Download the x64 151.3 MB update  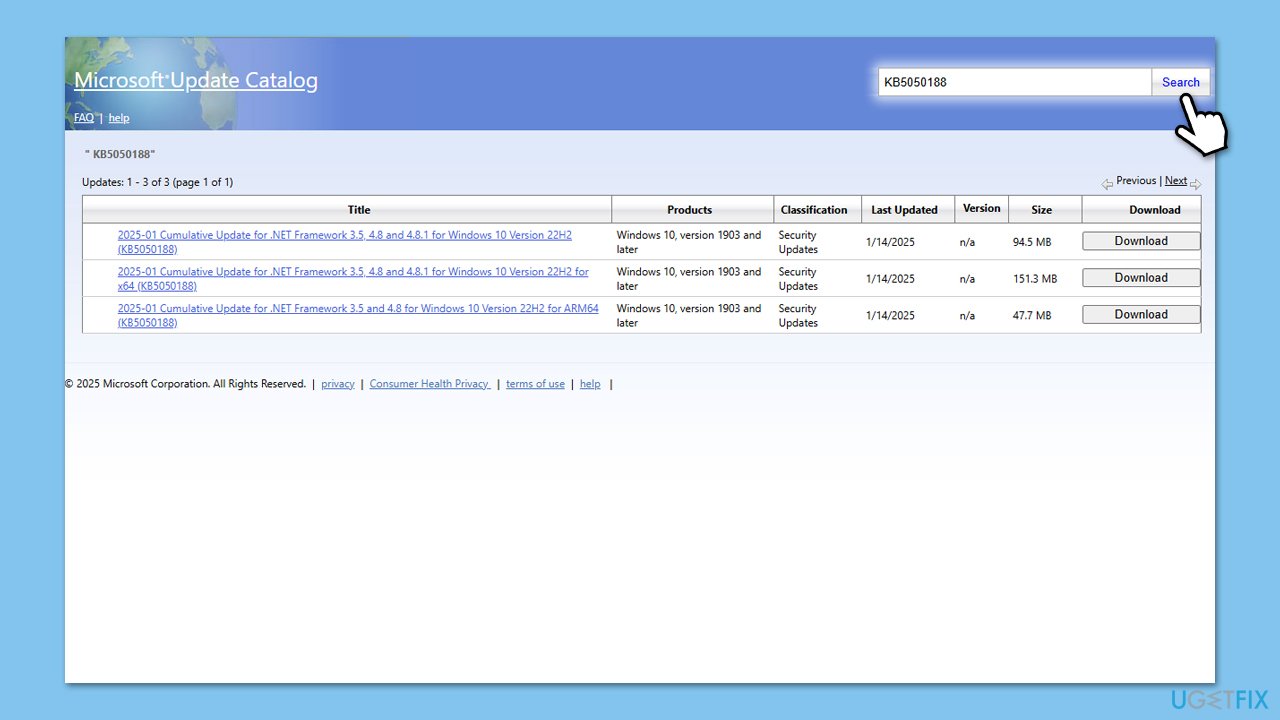tap(1141, 278)
